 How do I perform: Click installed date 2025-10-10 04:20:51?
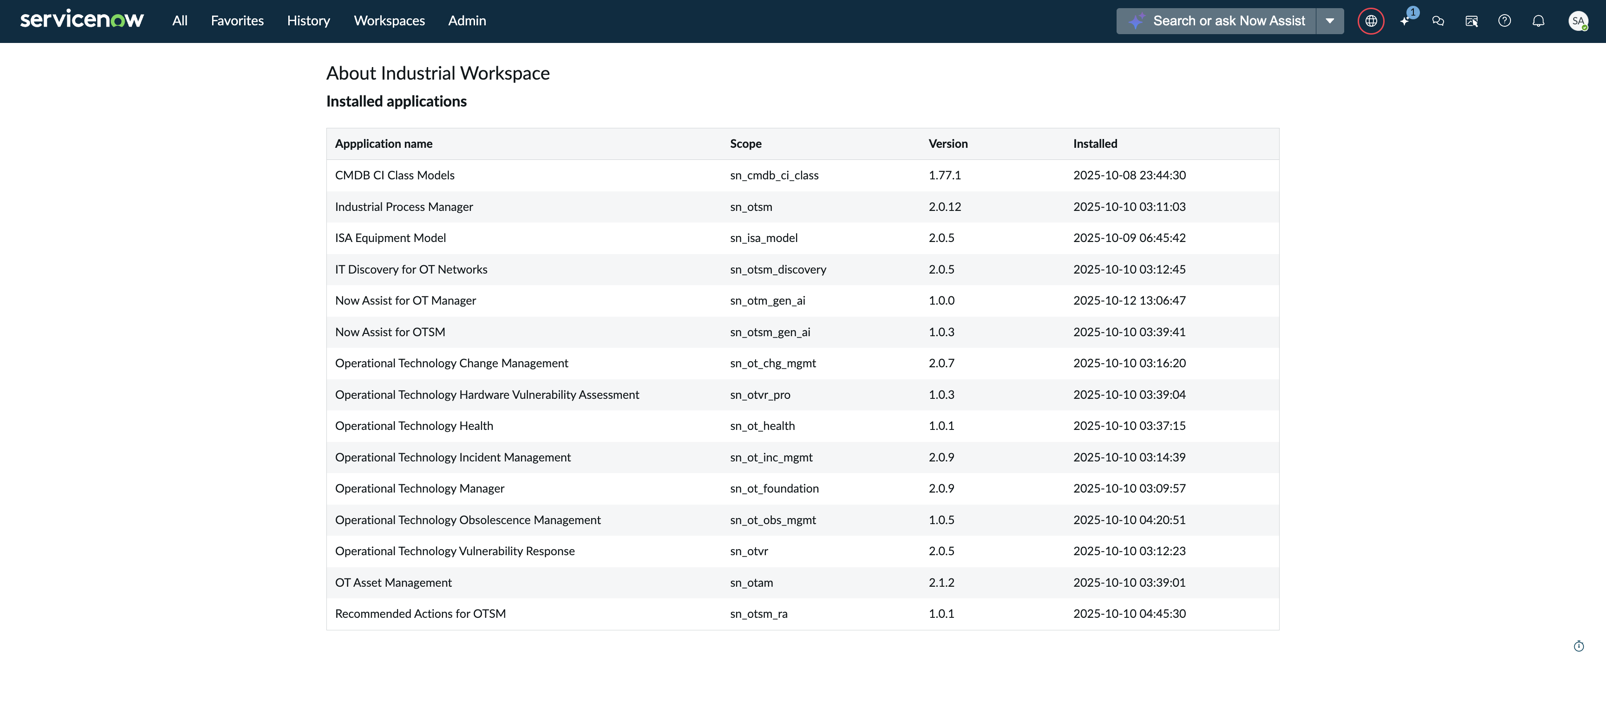click(1129, 520)
